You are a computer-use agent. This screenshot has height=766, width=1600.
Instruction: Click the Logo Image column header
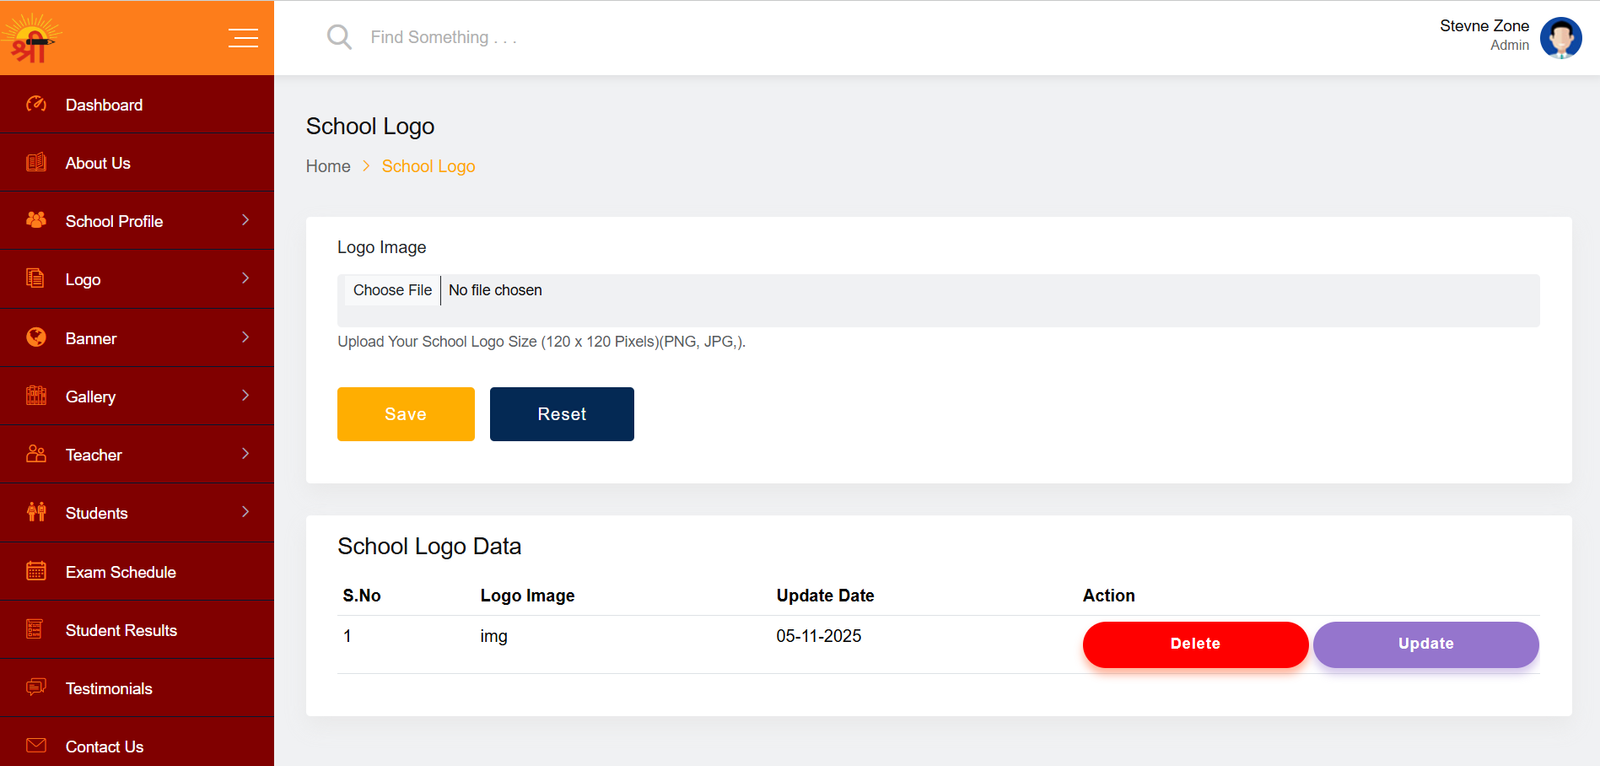(x=527, y=595)
